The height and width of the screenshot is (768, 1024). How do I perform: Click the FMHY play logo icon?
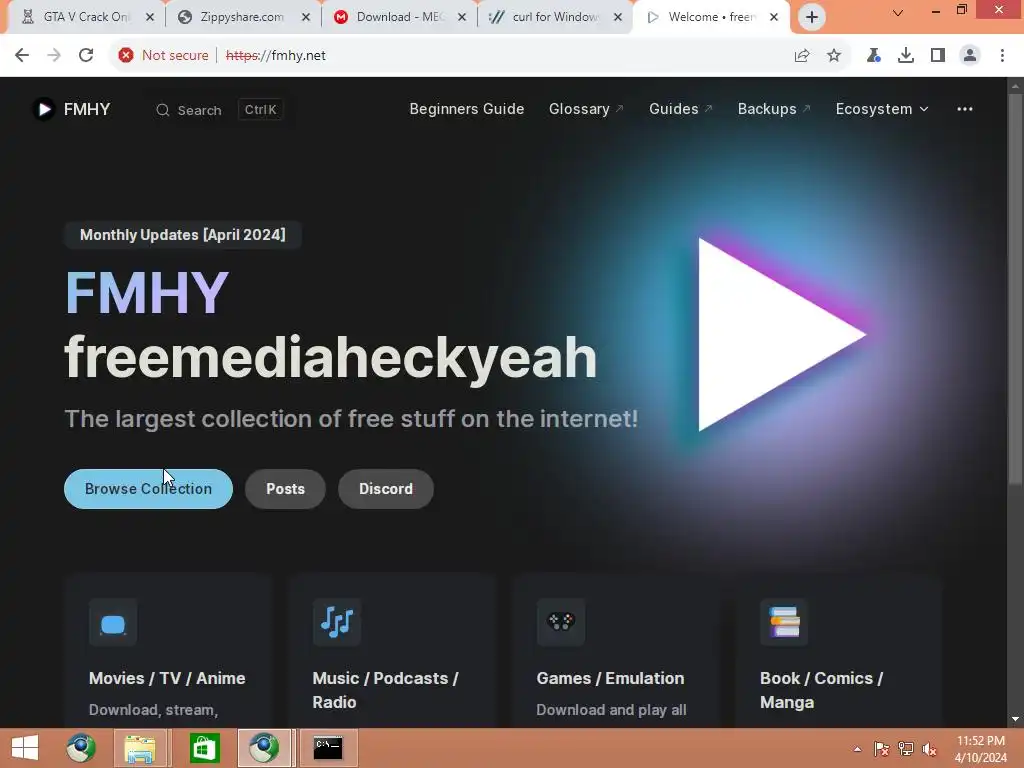44,109
